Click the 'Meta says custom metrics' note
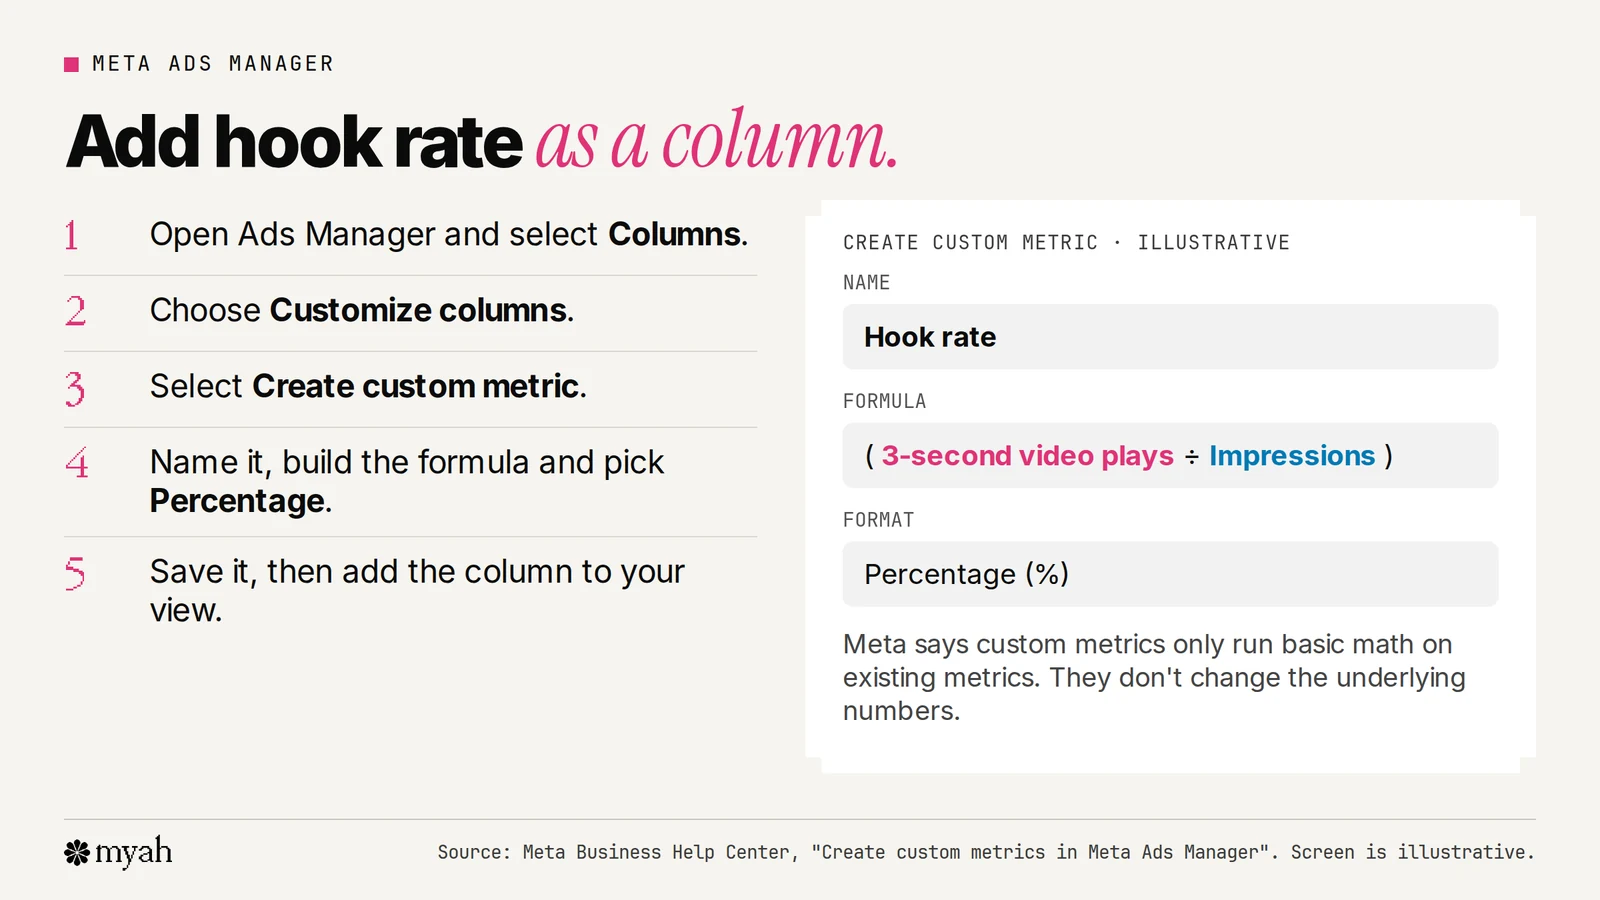Screen dimensions: 1600x900 click(x=1154, y=677)
